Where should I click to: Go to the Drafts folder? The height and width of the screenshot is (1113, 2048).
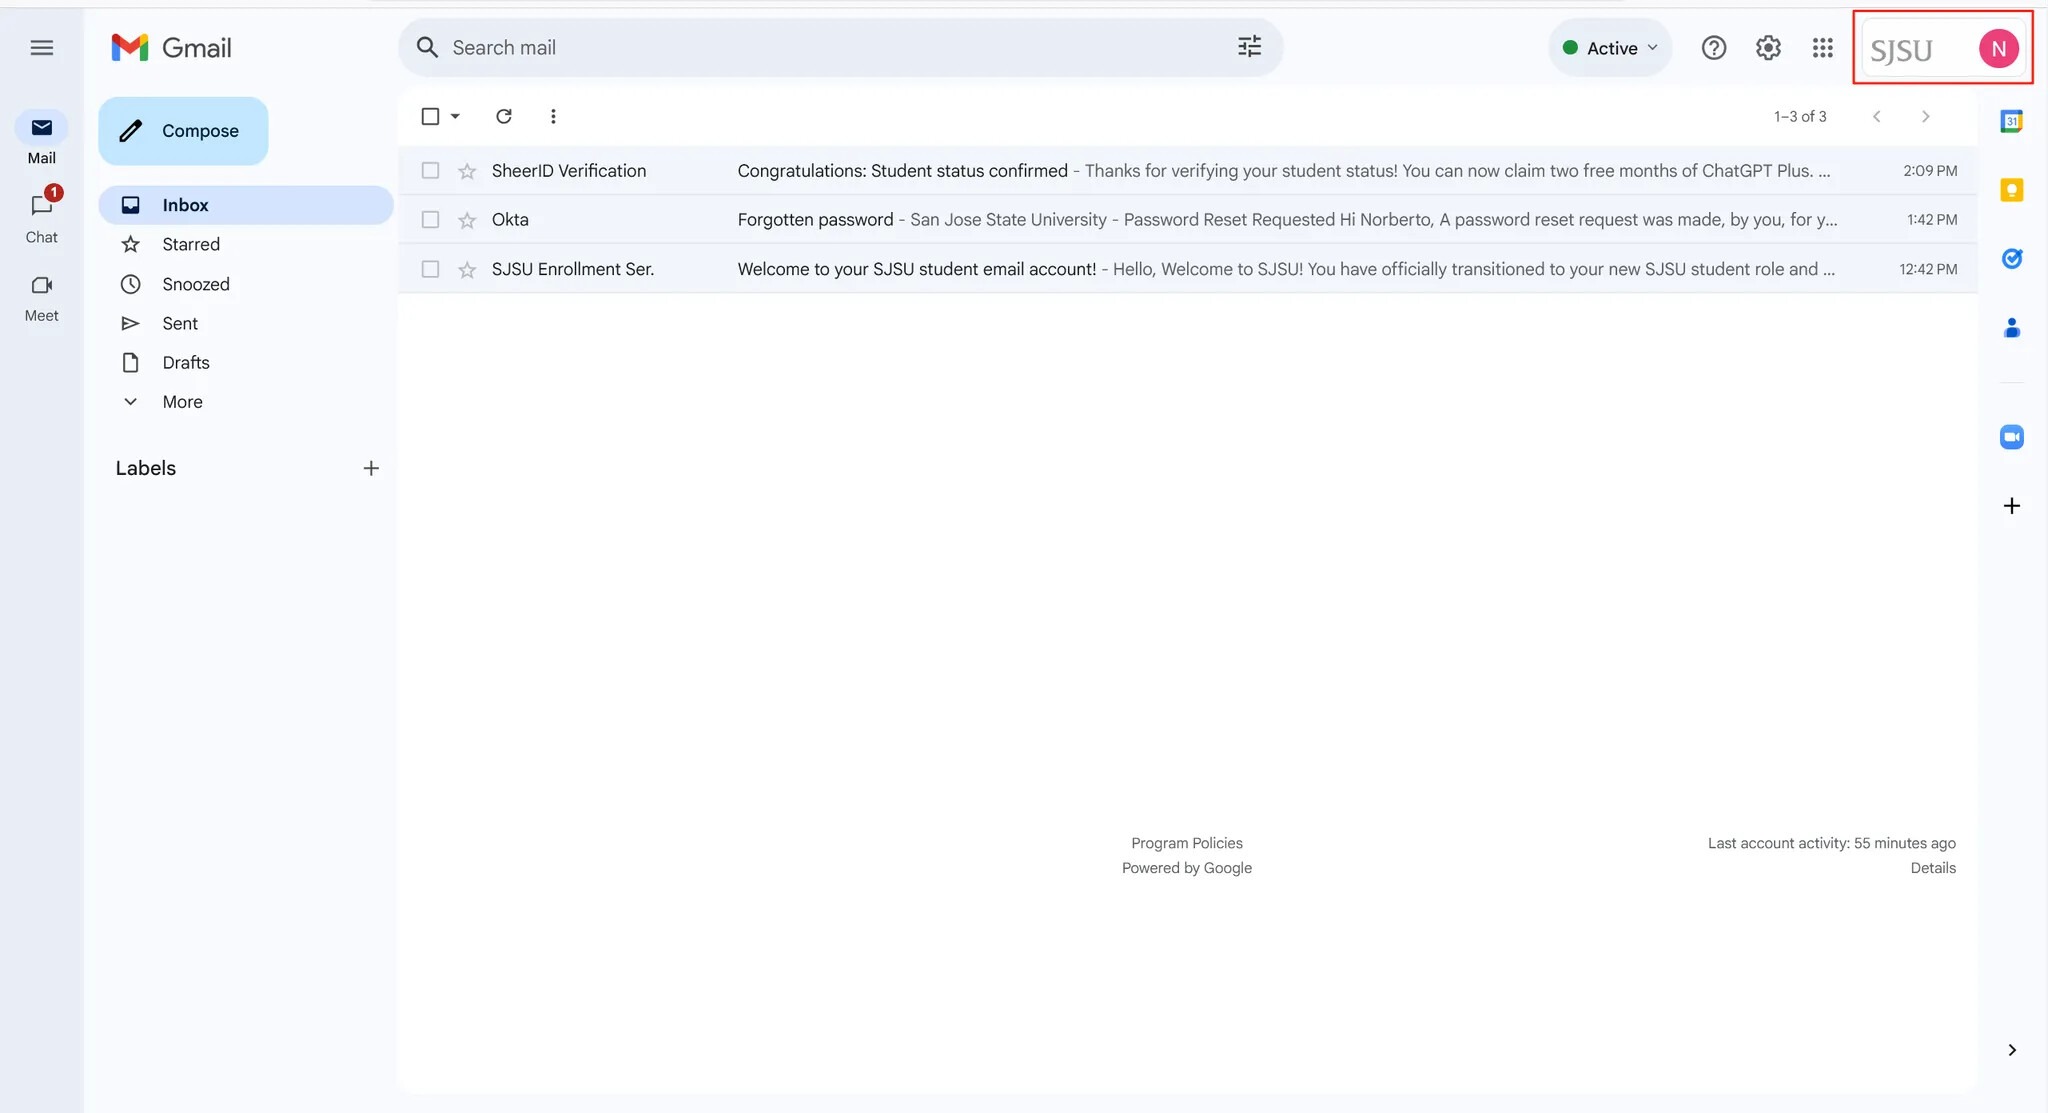186,363
